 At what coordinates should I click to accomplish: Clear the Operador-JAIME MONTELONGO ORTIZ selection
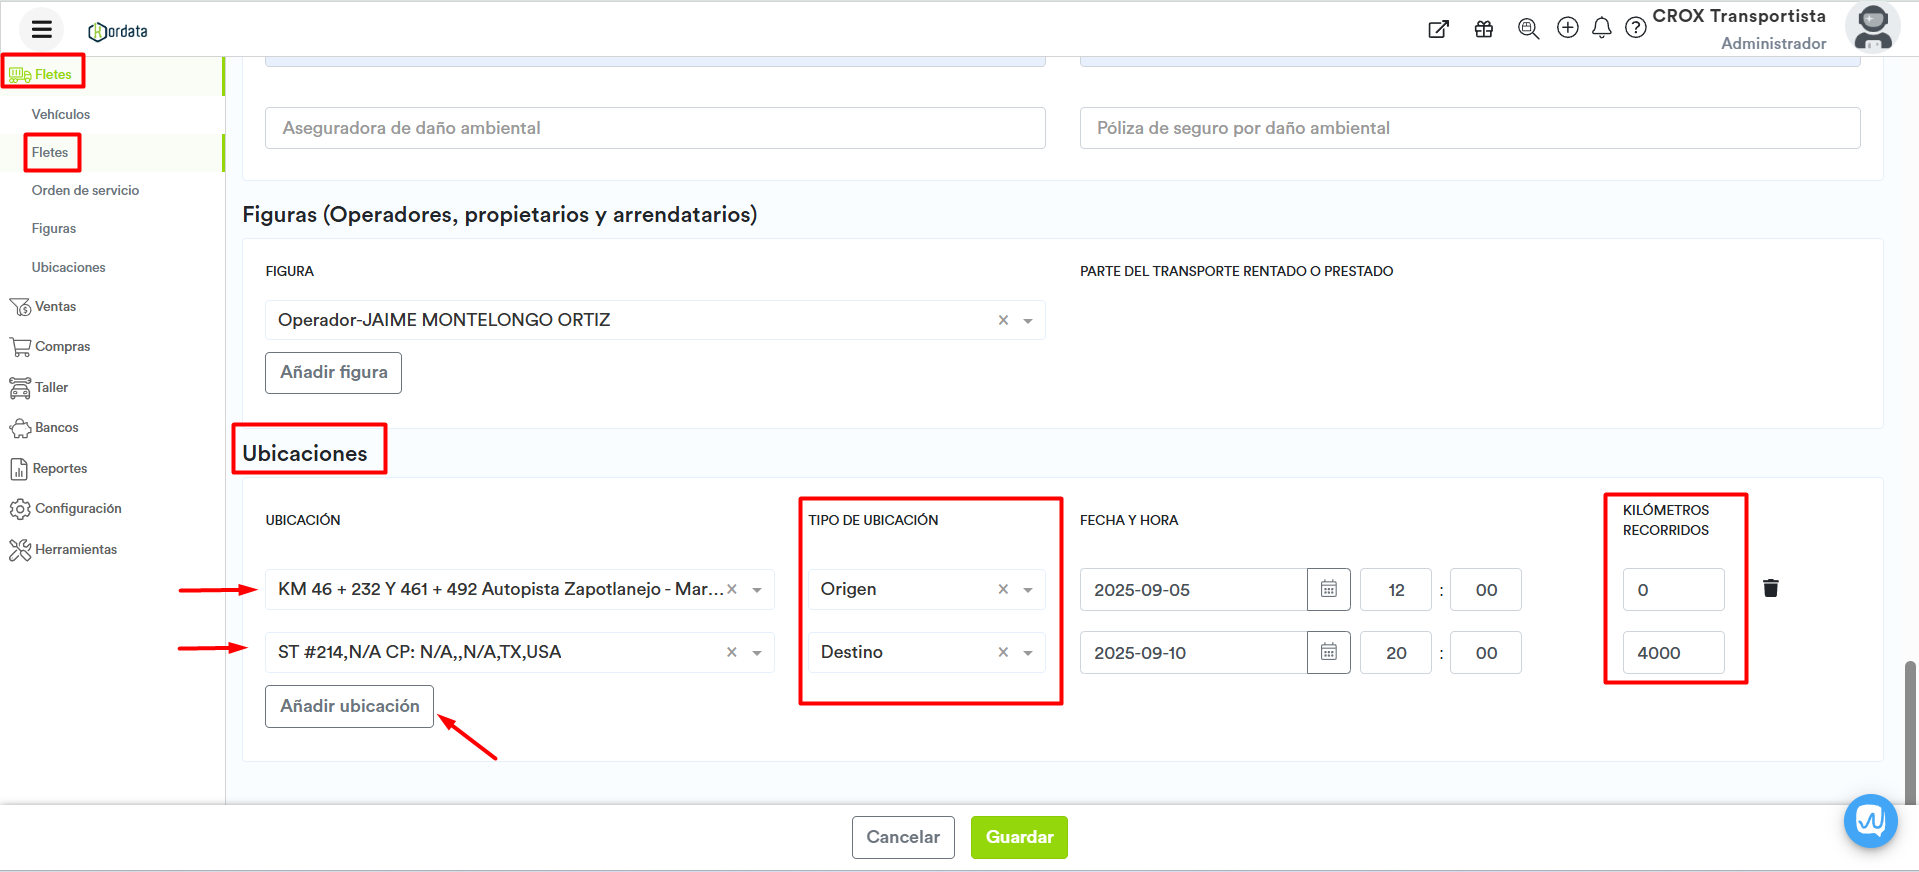[1003, 320]
